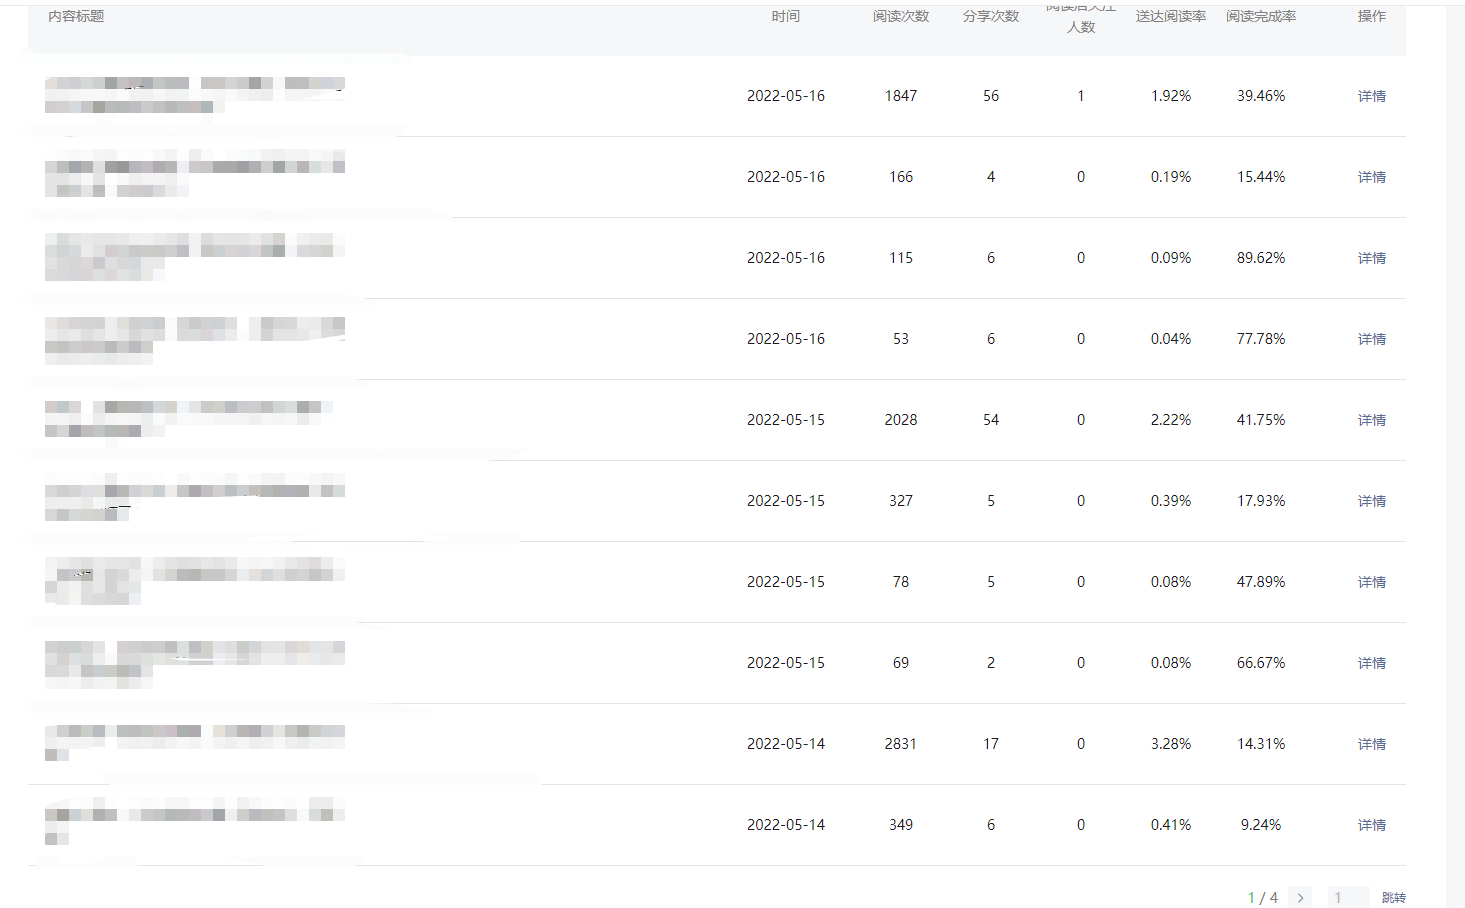Open 详情 for the row with 166 reads
1465x908 pixels.
click(1371, 177)
